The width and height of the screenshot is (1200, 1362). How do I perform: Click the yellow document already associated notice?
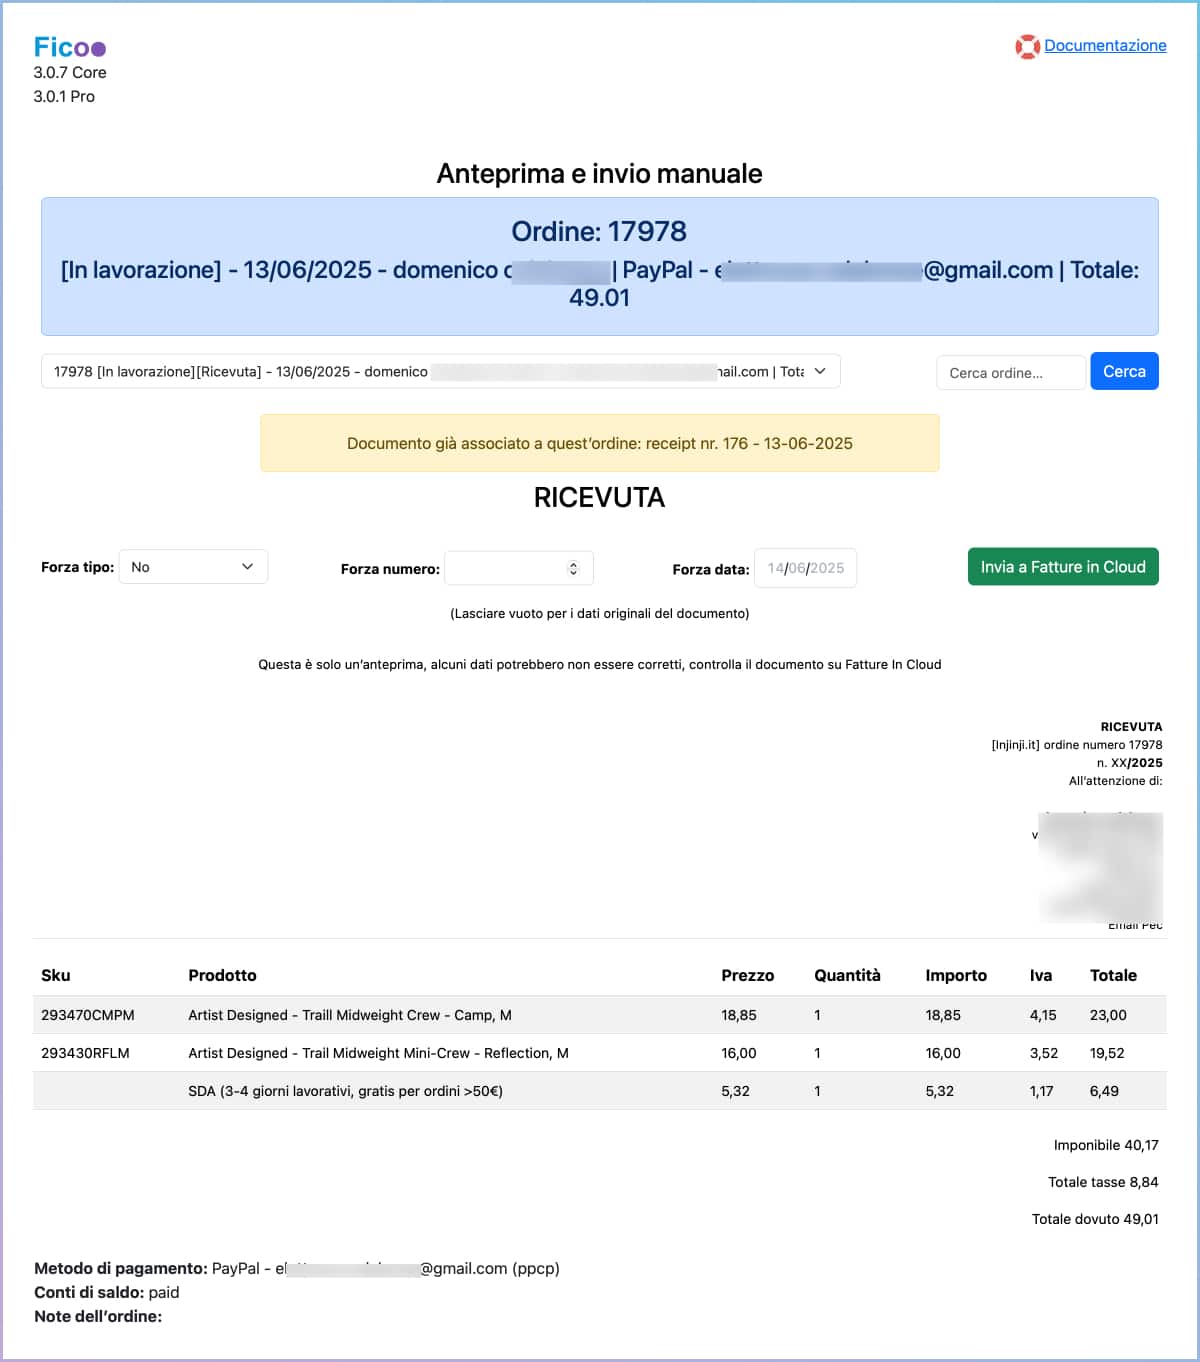[x=599, y=443]
